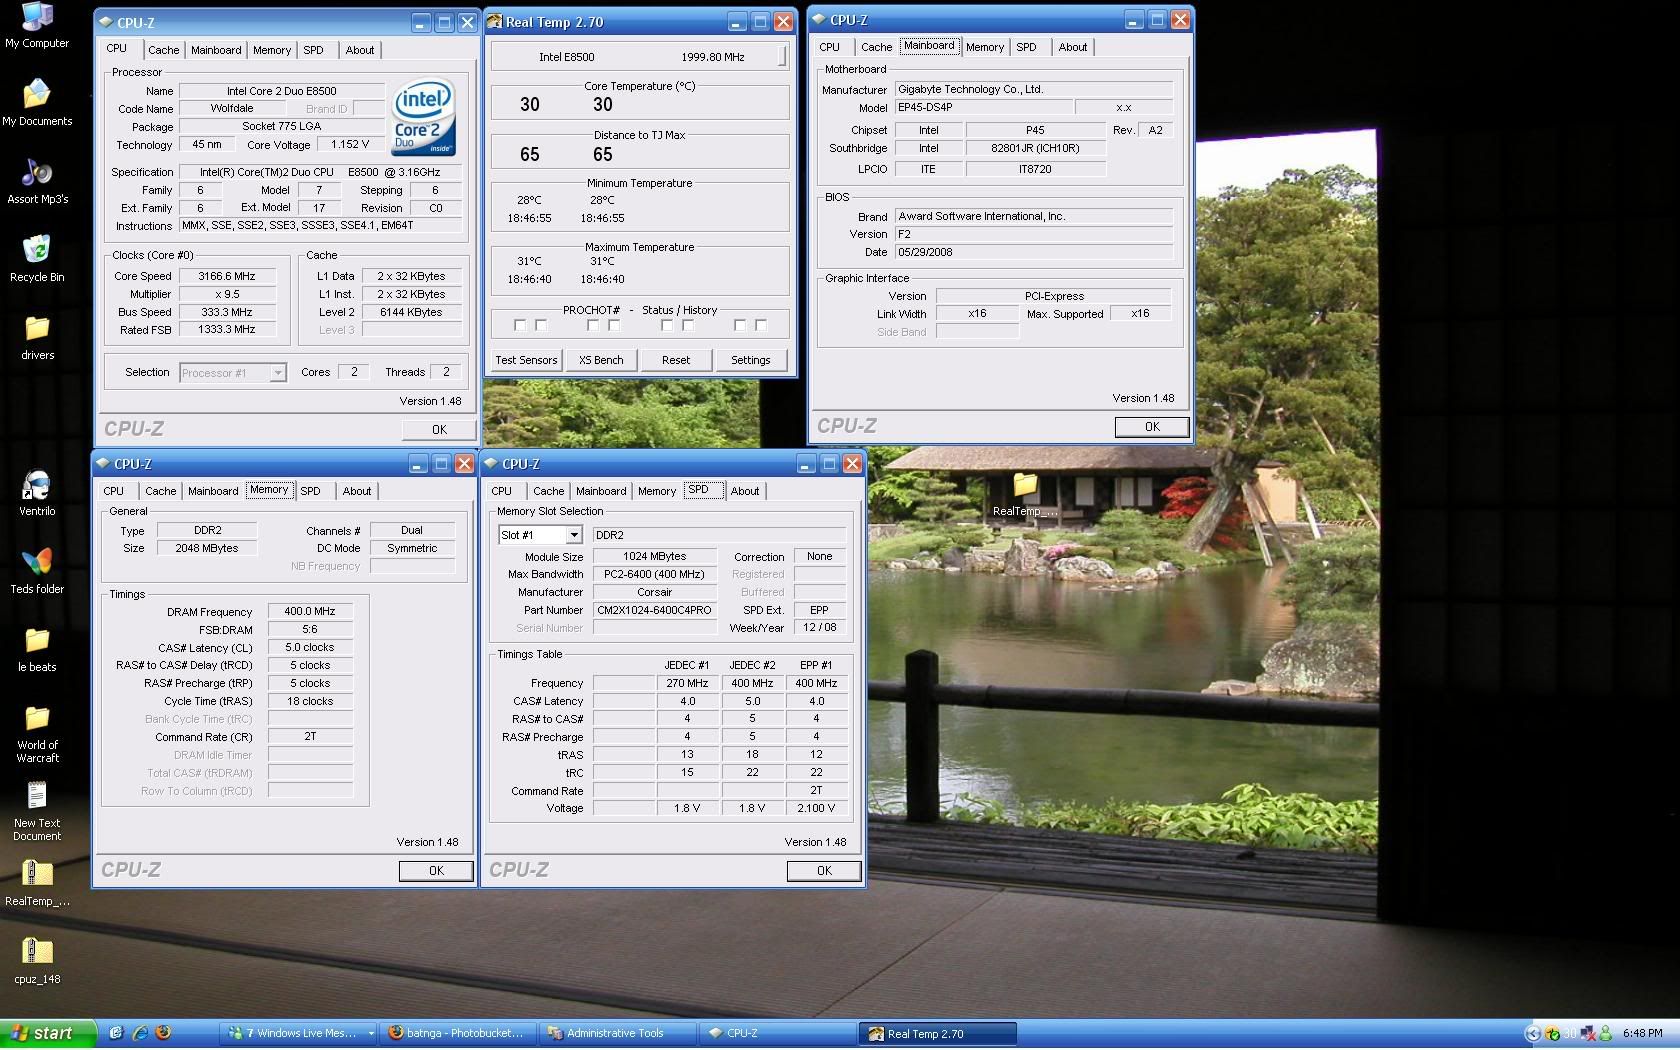
Task: Click OK in the CPU-Z mainboard window
Action: [1152, 427]
